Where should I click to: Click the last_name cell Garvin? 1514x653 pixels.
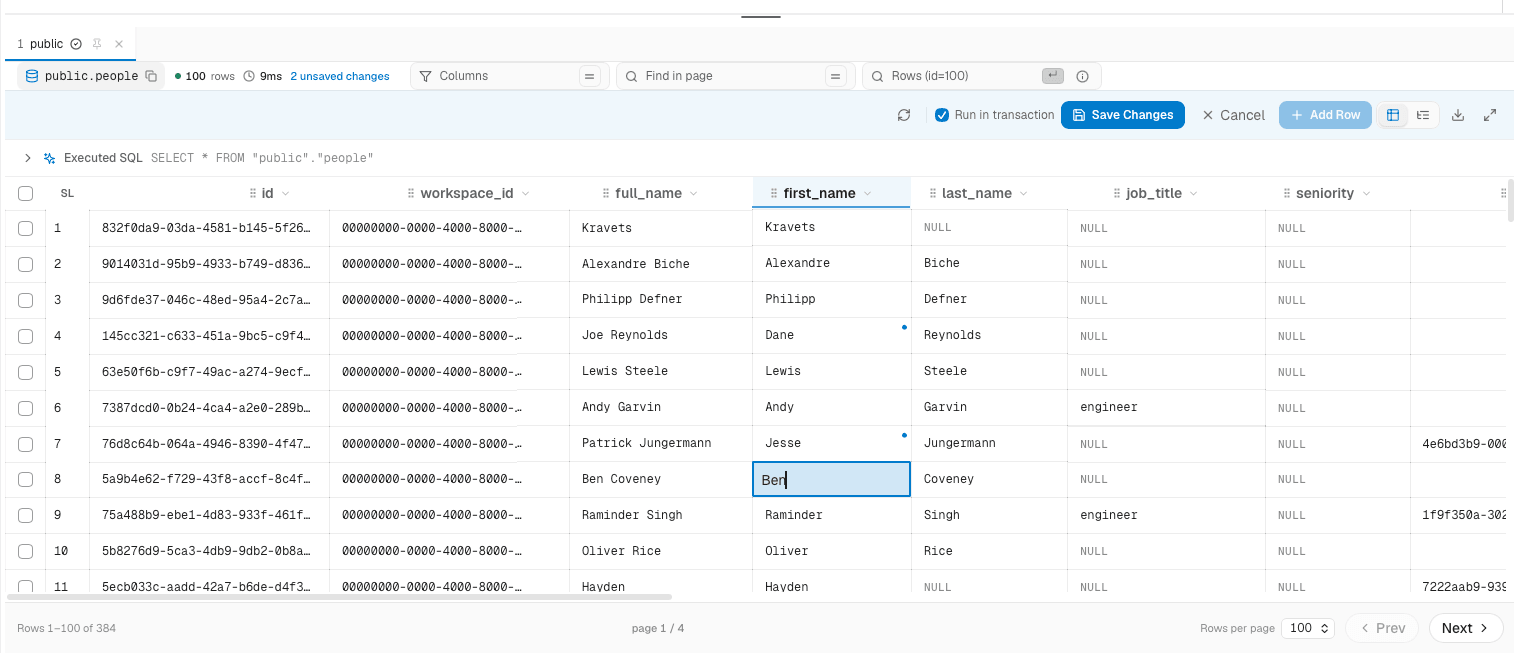(x=989, y=407)
